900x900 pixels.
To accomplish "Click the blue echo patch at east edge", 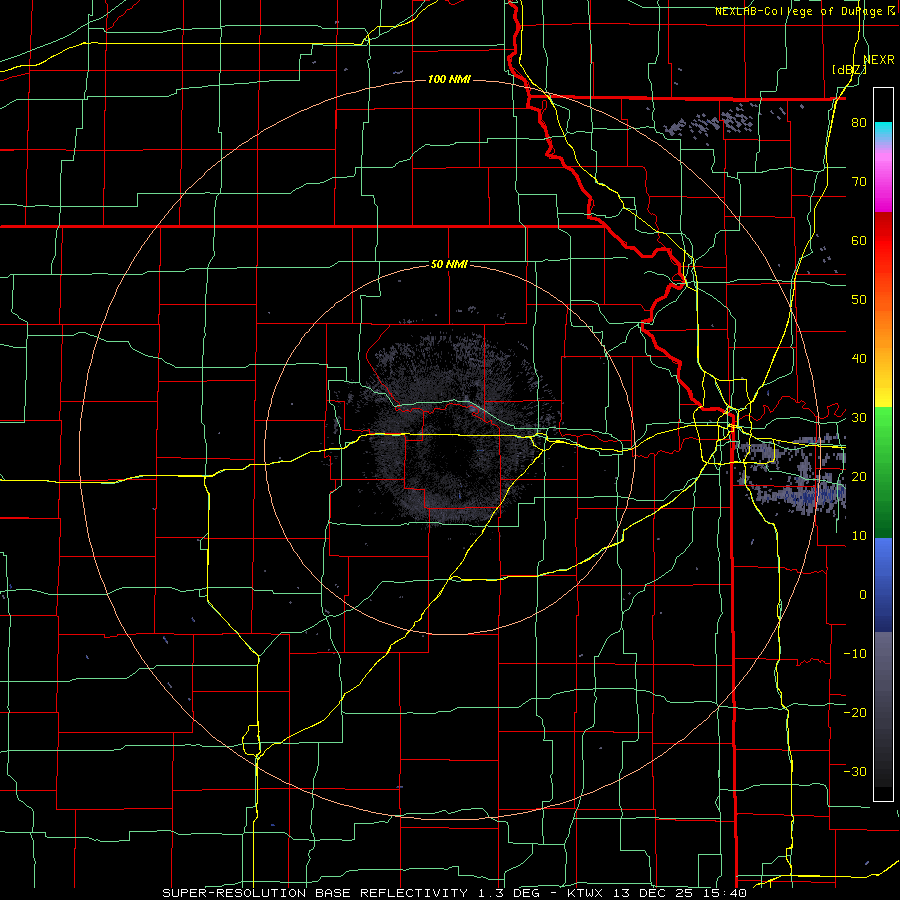I will [795, 474].
